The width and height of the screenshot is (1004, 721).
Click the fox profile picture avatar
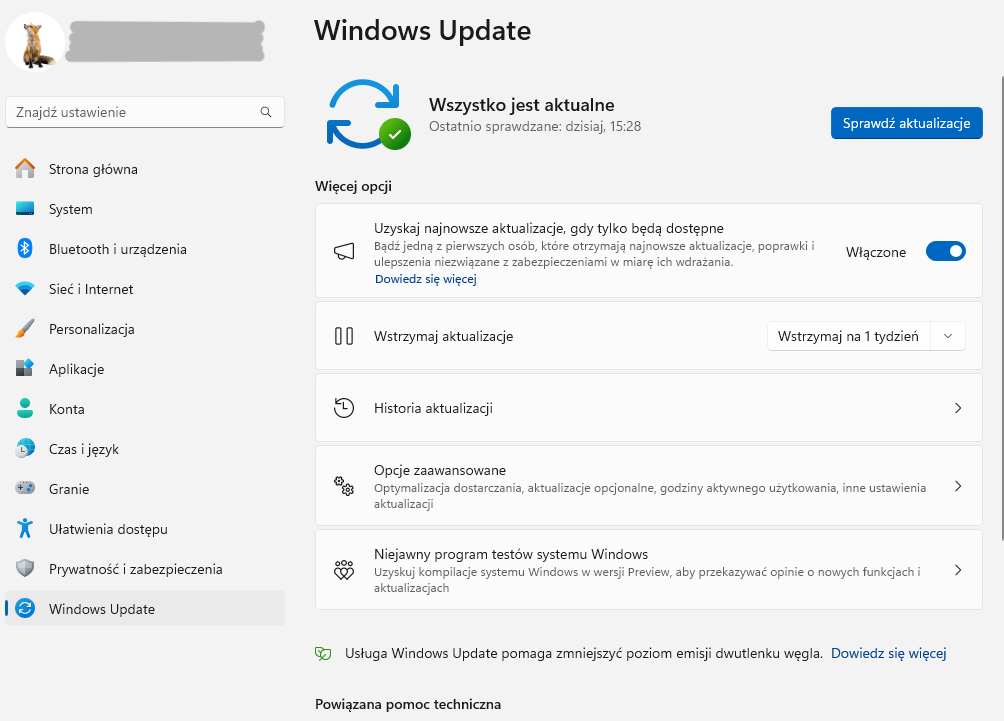[x=35, y=42]
